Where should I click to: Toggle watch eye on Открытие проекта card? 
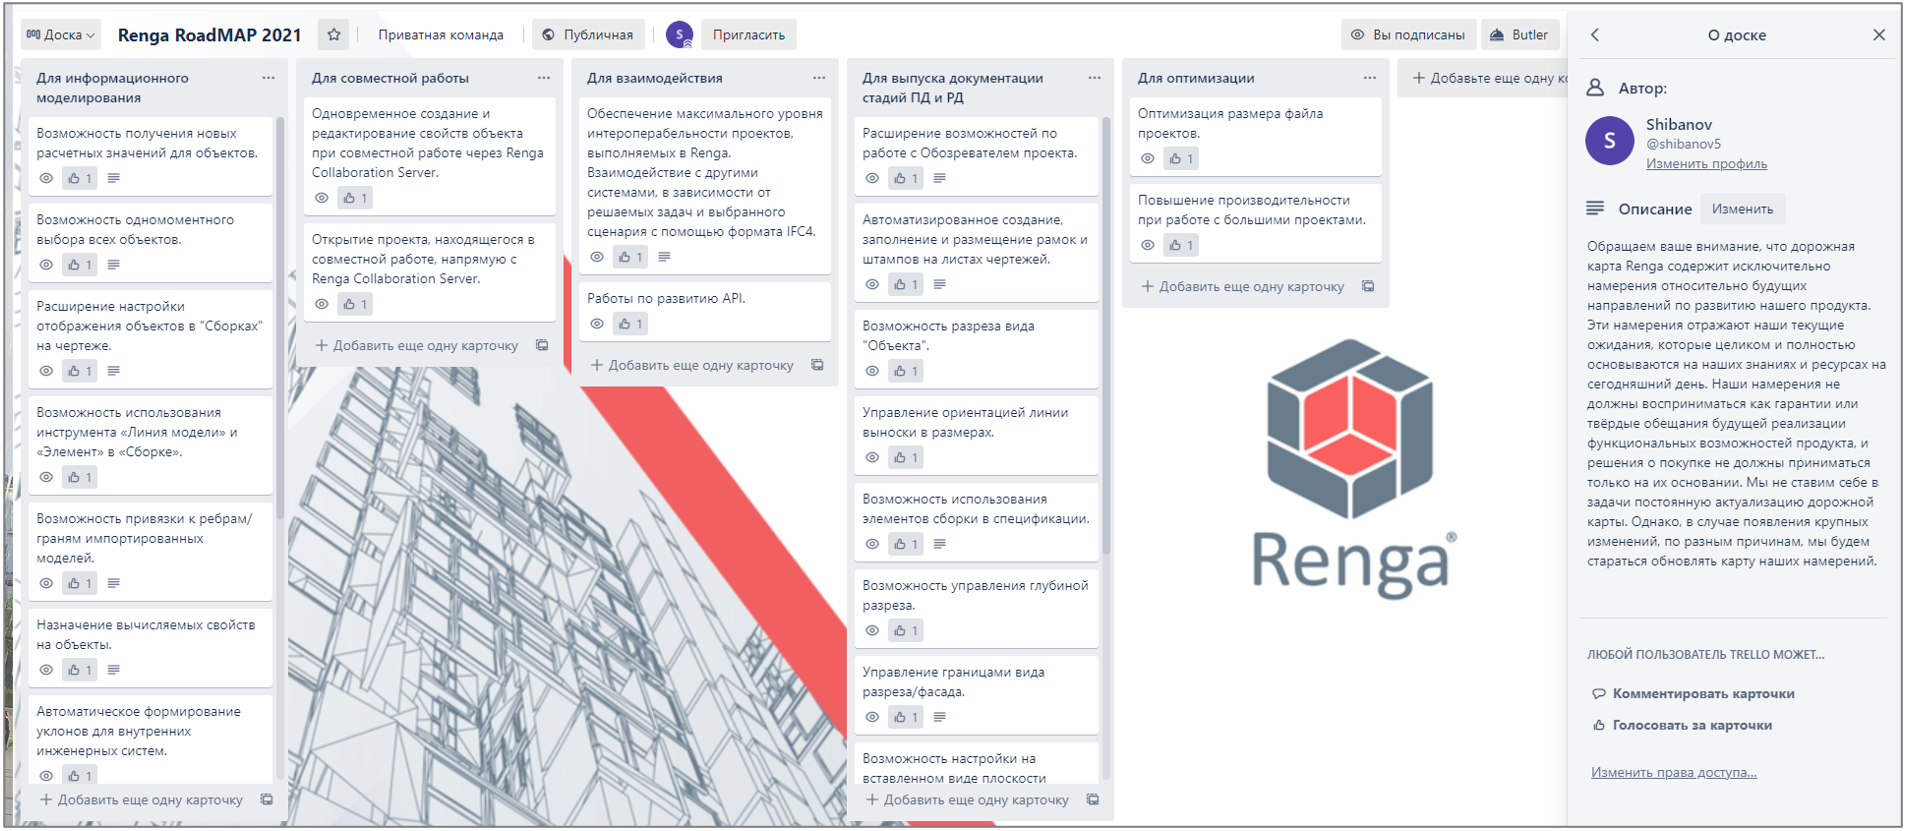pyautogui.click(x=322, y=304)
